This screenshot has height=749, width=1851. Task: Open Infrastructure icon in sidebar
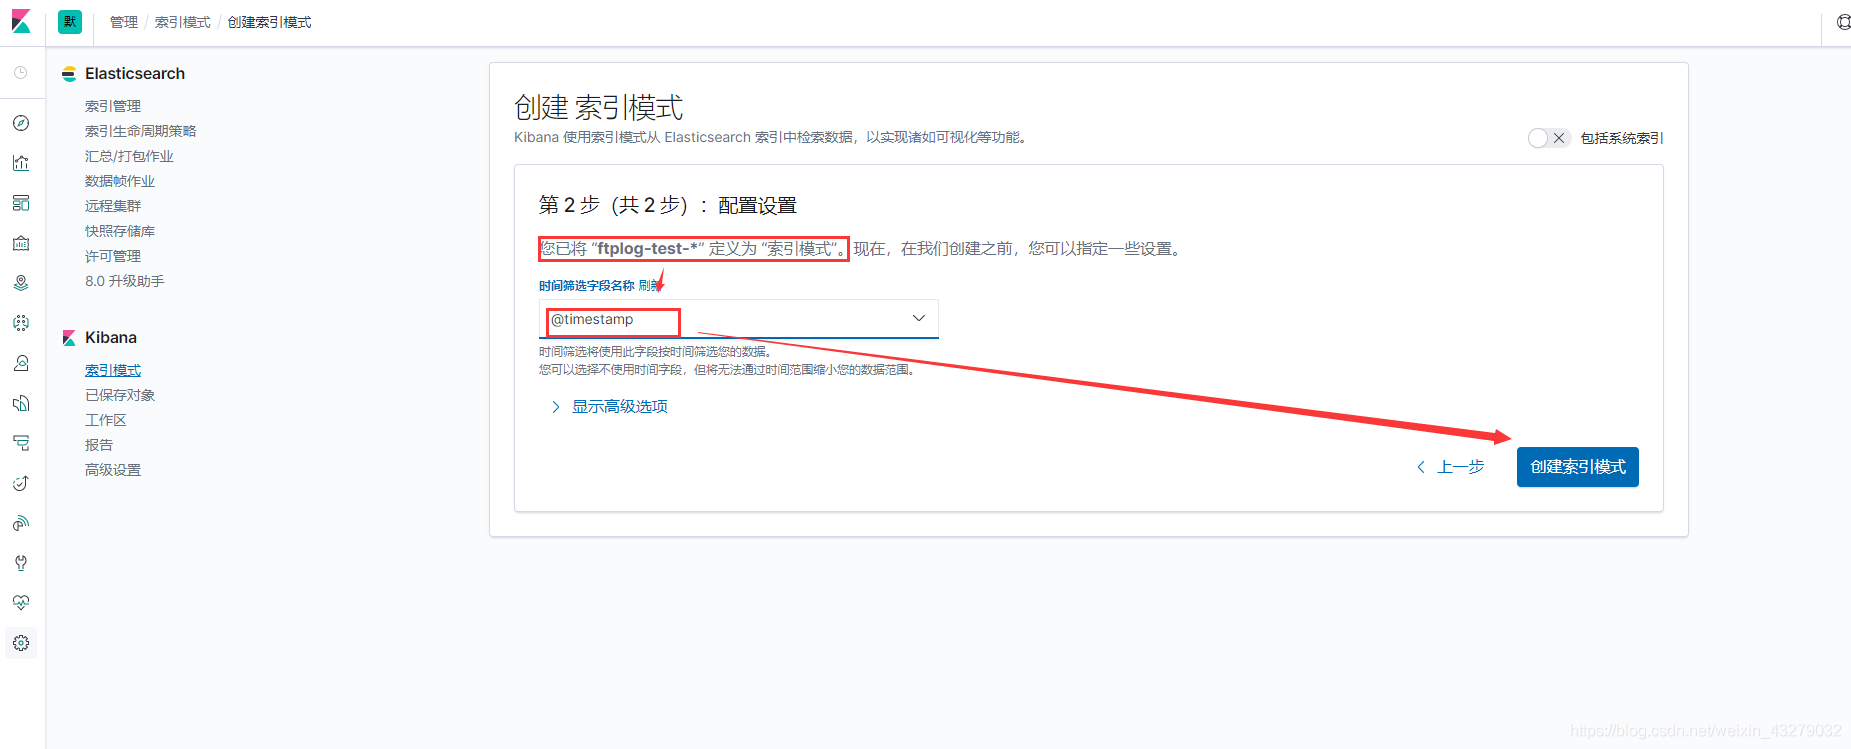21,363
